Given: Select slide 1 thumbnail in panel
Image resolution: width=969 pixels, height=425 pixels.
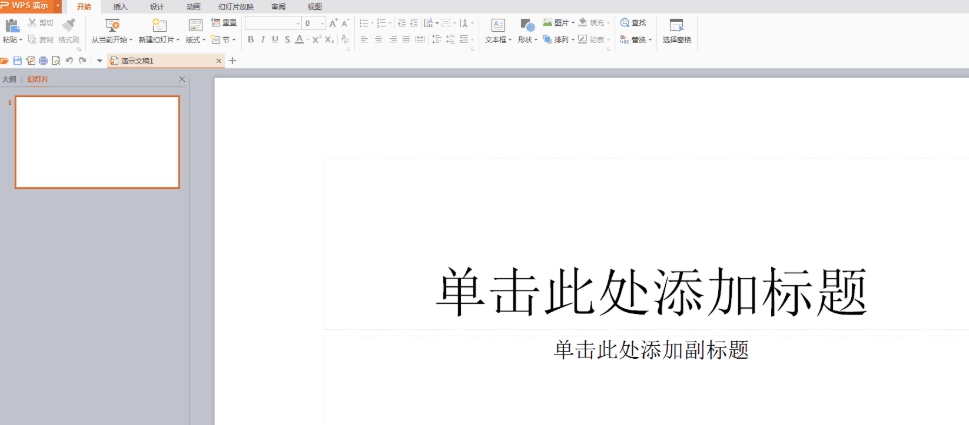Looking at the screenshot, I should [97, 142].
